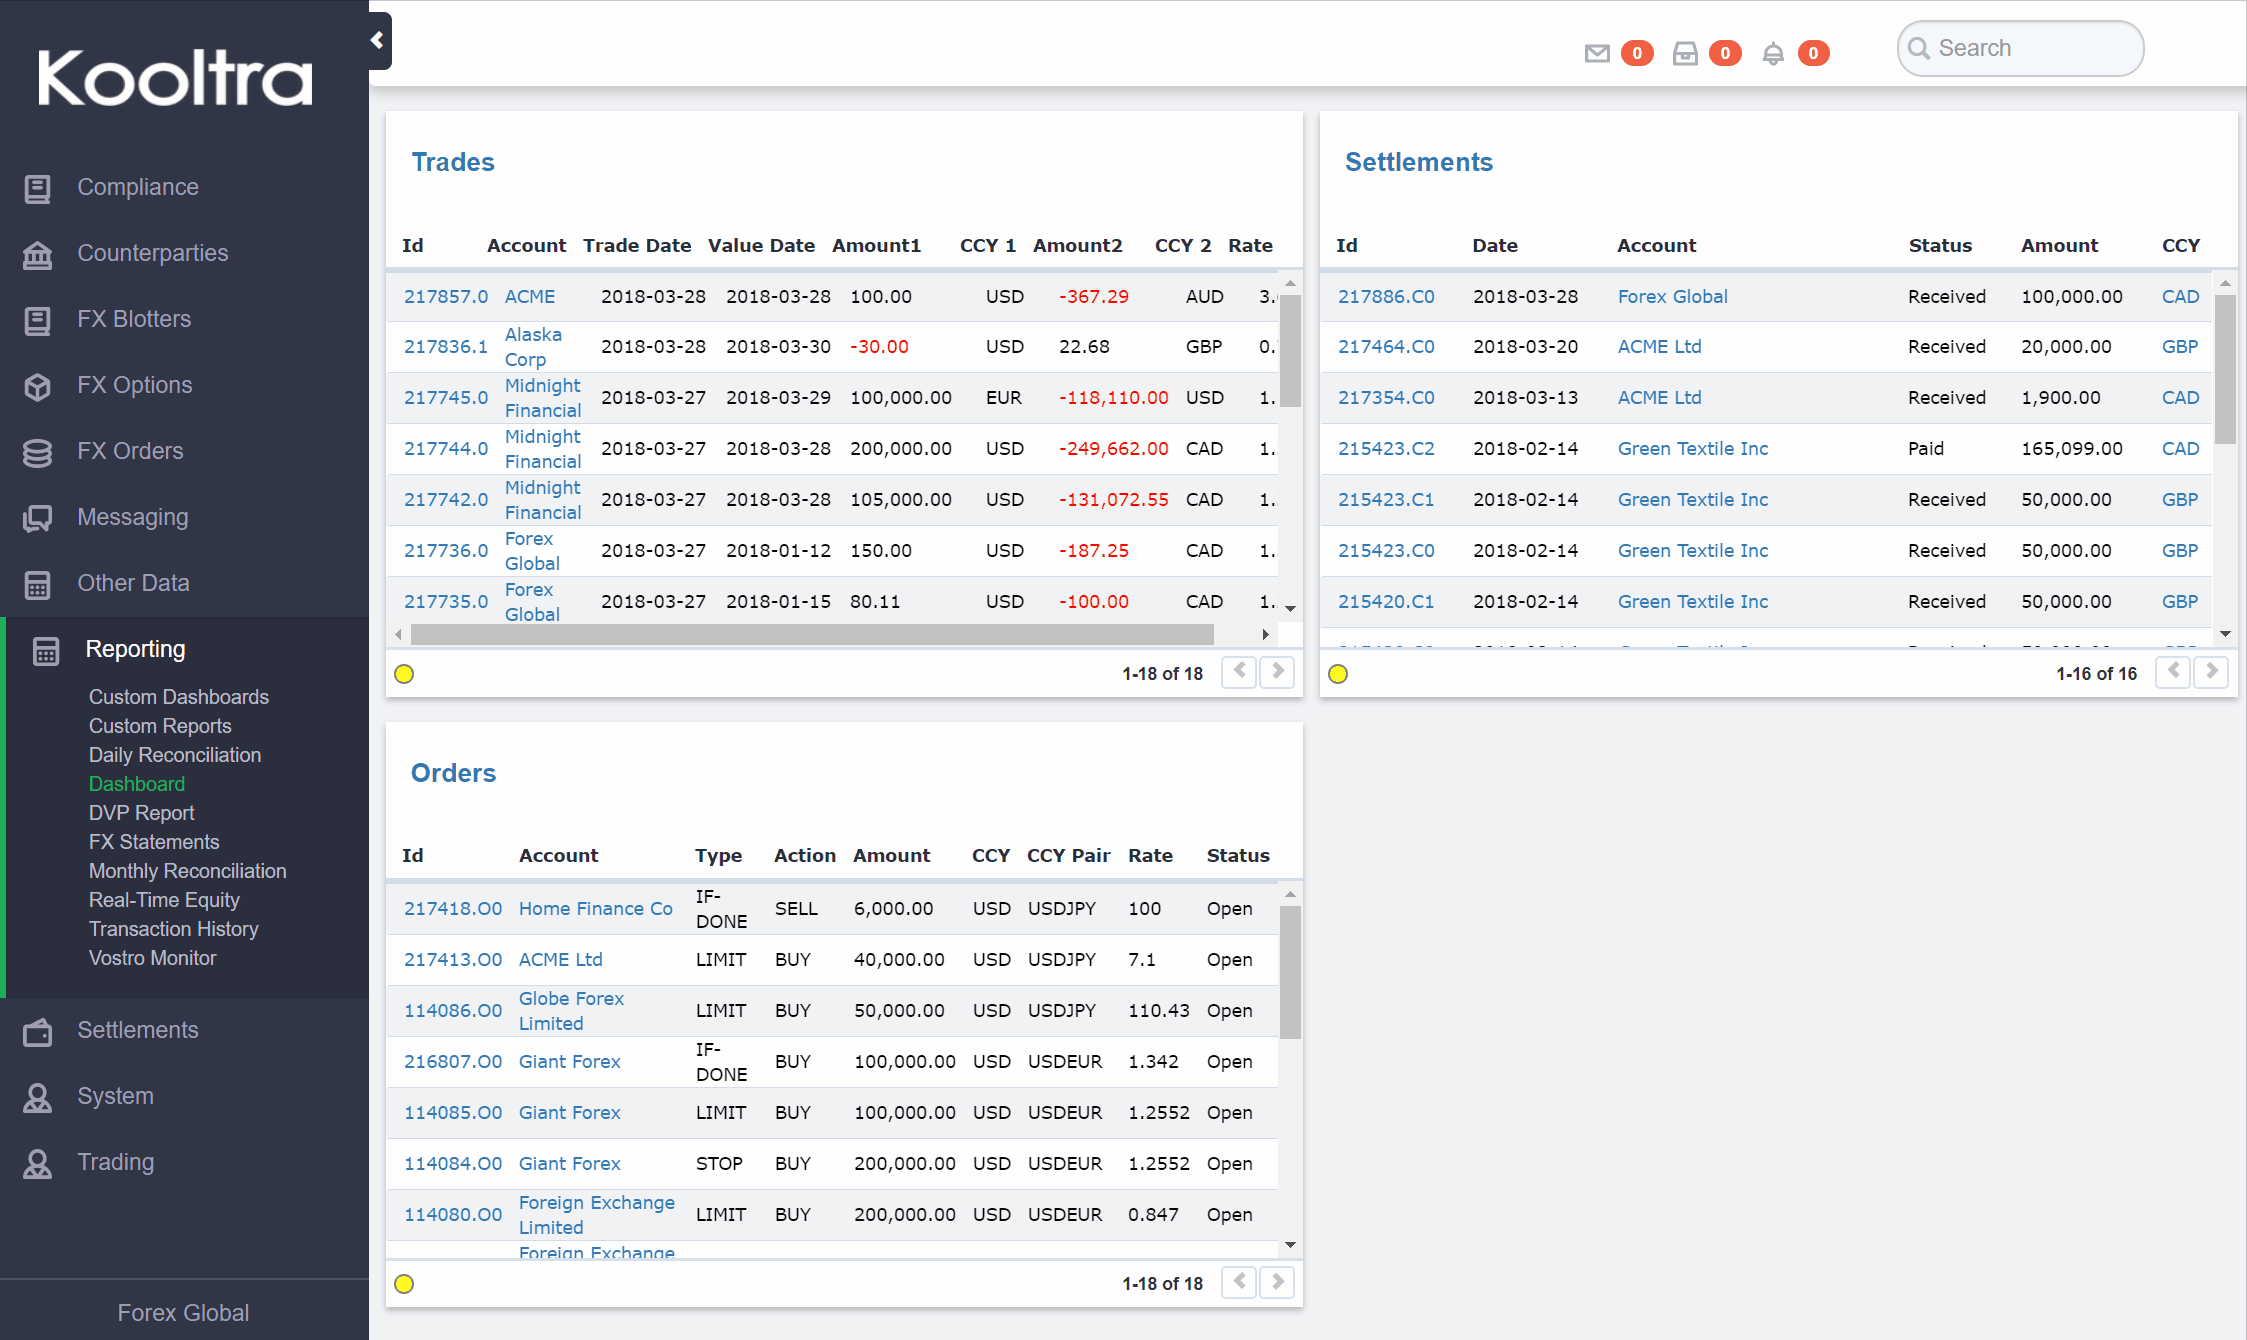Viewport: 2247px width, 1340px height.
Task: Click the Search input field
Action: [2020, 48]
